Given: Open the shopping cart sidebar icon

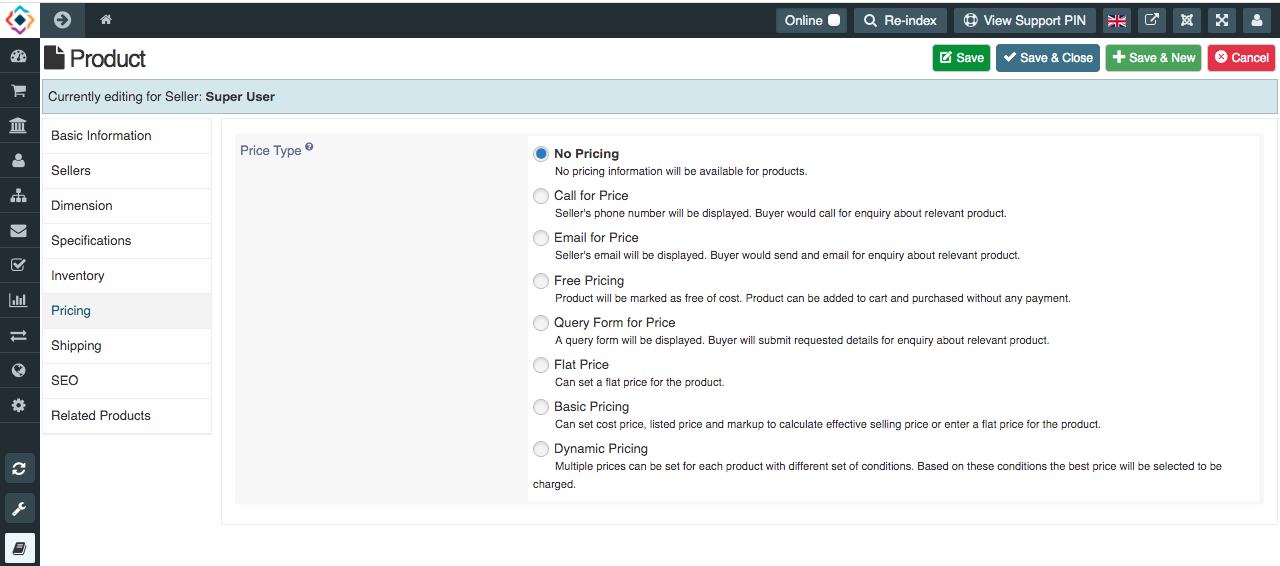Looking at the screenshot, I should click(x=18, y=91).
